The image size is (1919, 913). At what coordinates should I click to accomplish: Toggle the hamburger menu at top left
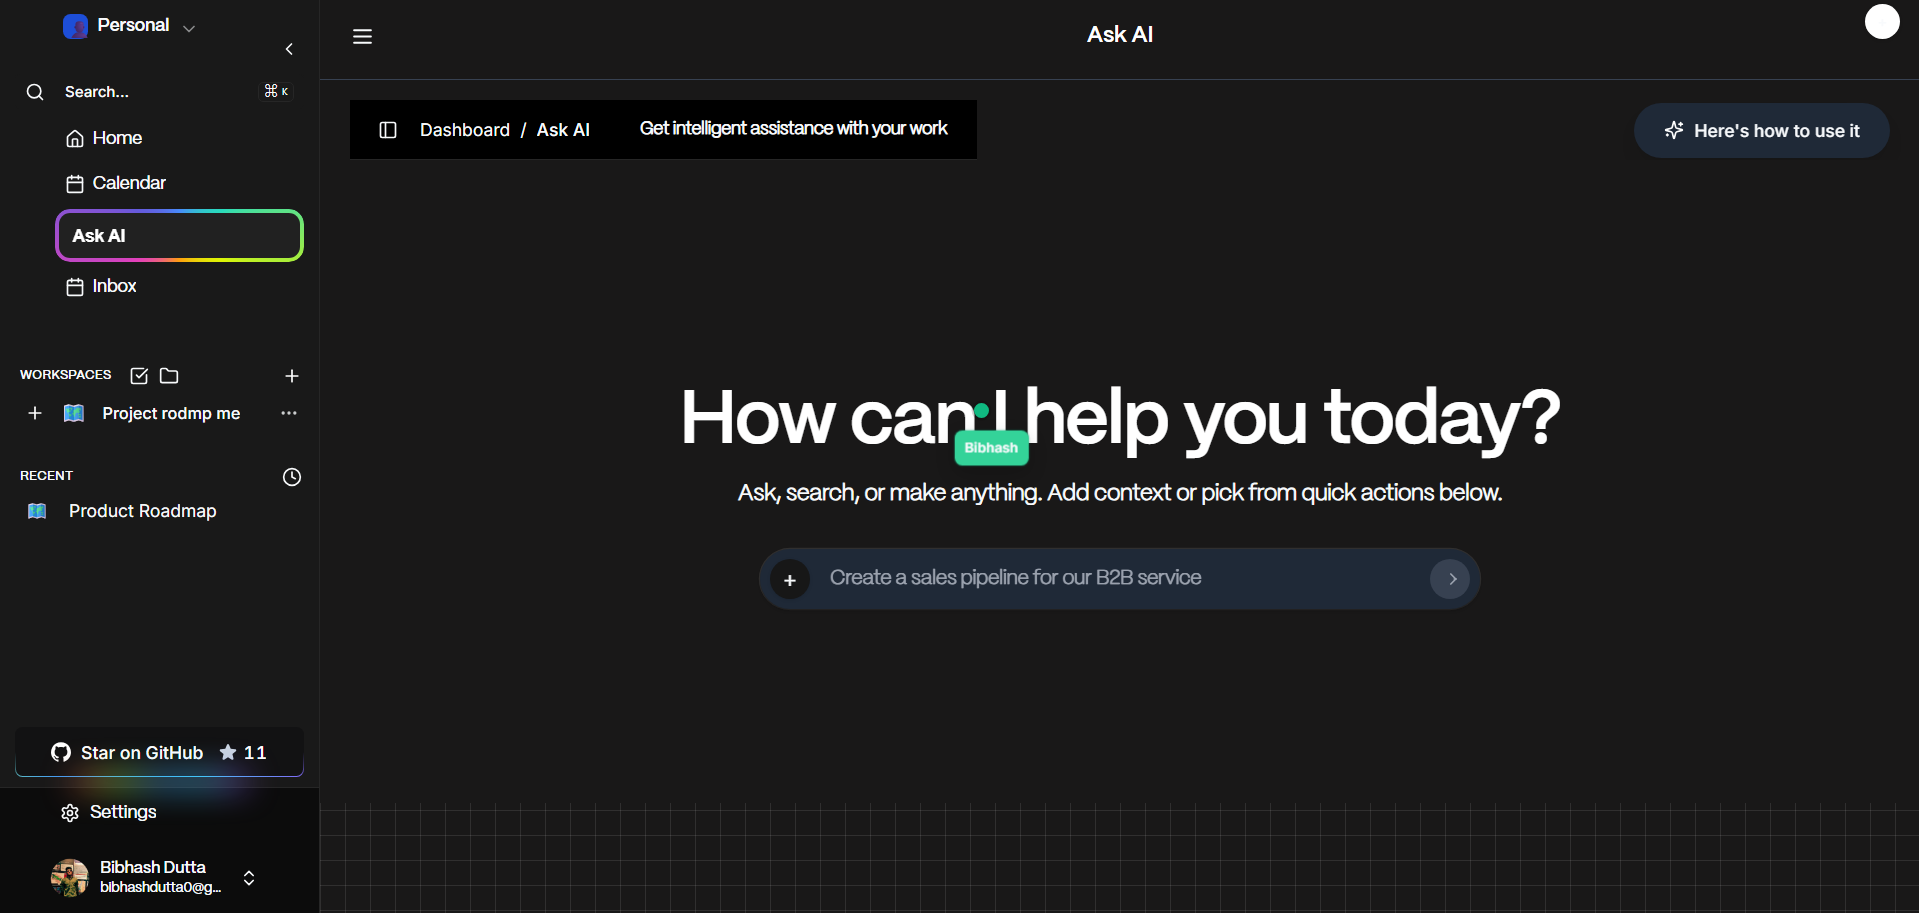[362, 36]
